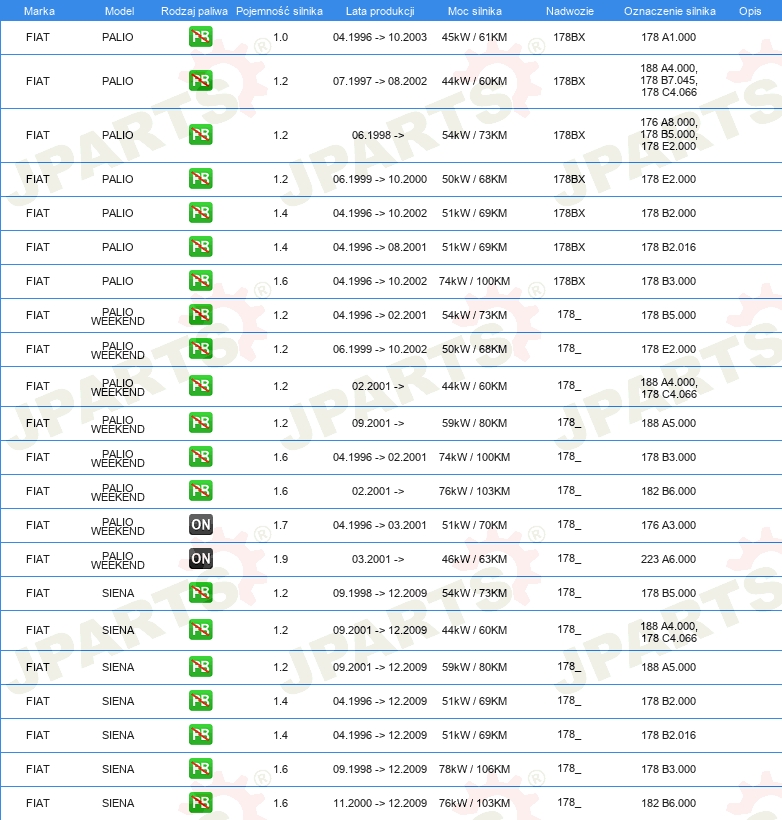This screenshot has width=782, height=820.
Task: Select the engine capacity value 1.9
Action: pos(280,559)
